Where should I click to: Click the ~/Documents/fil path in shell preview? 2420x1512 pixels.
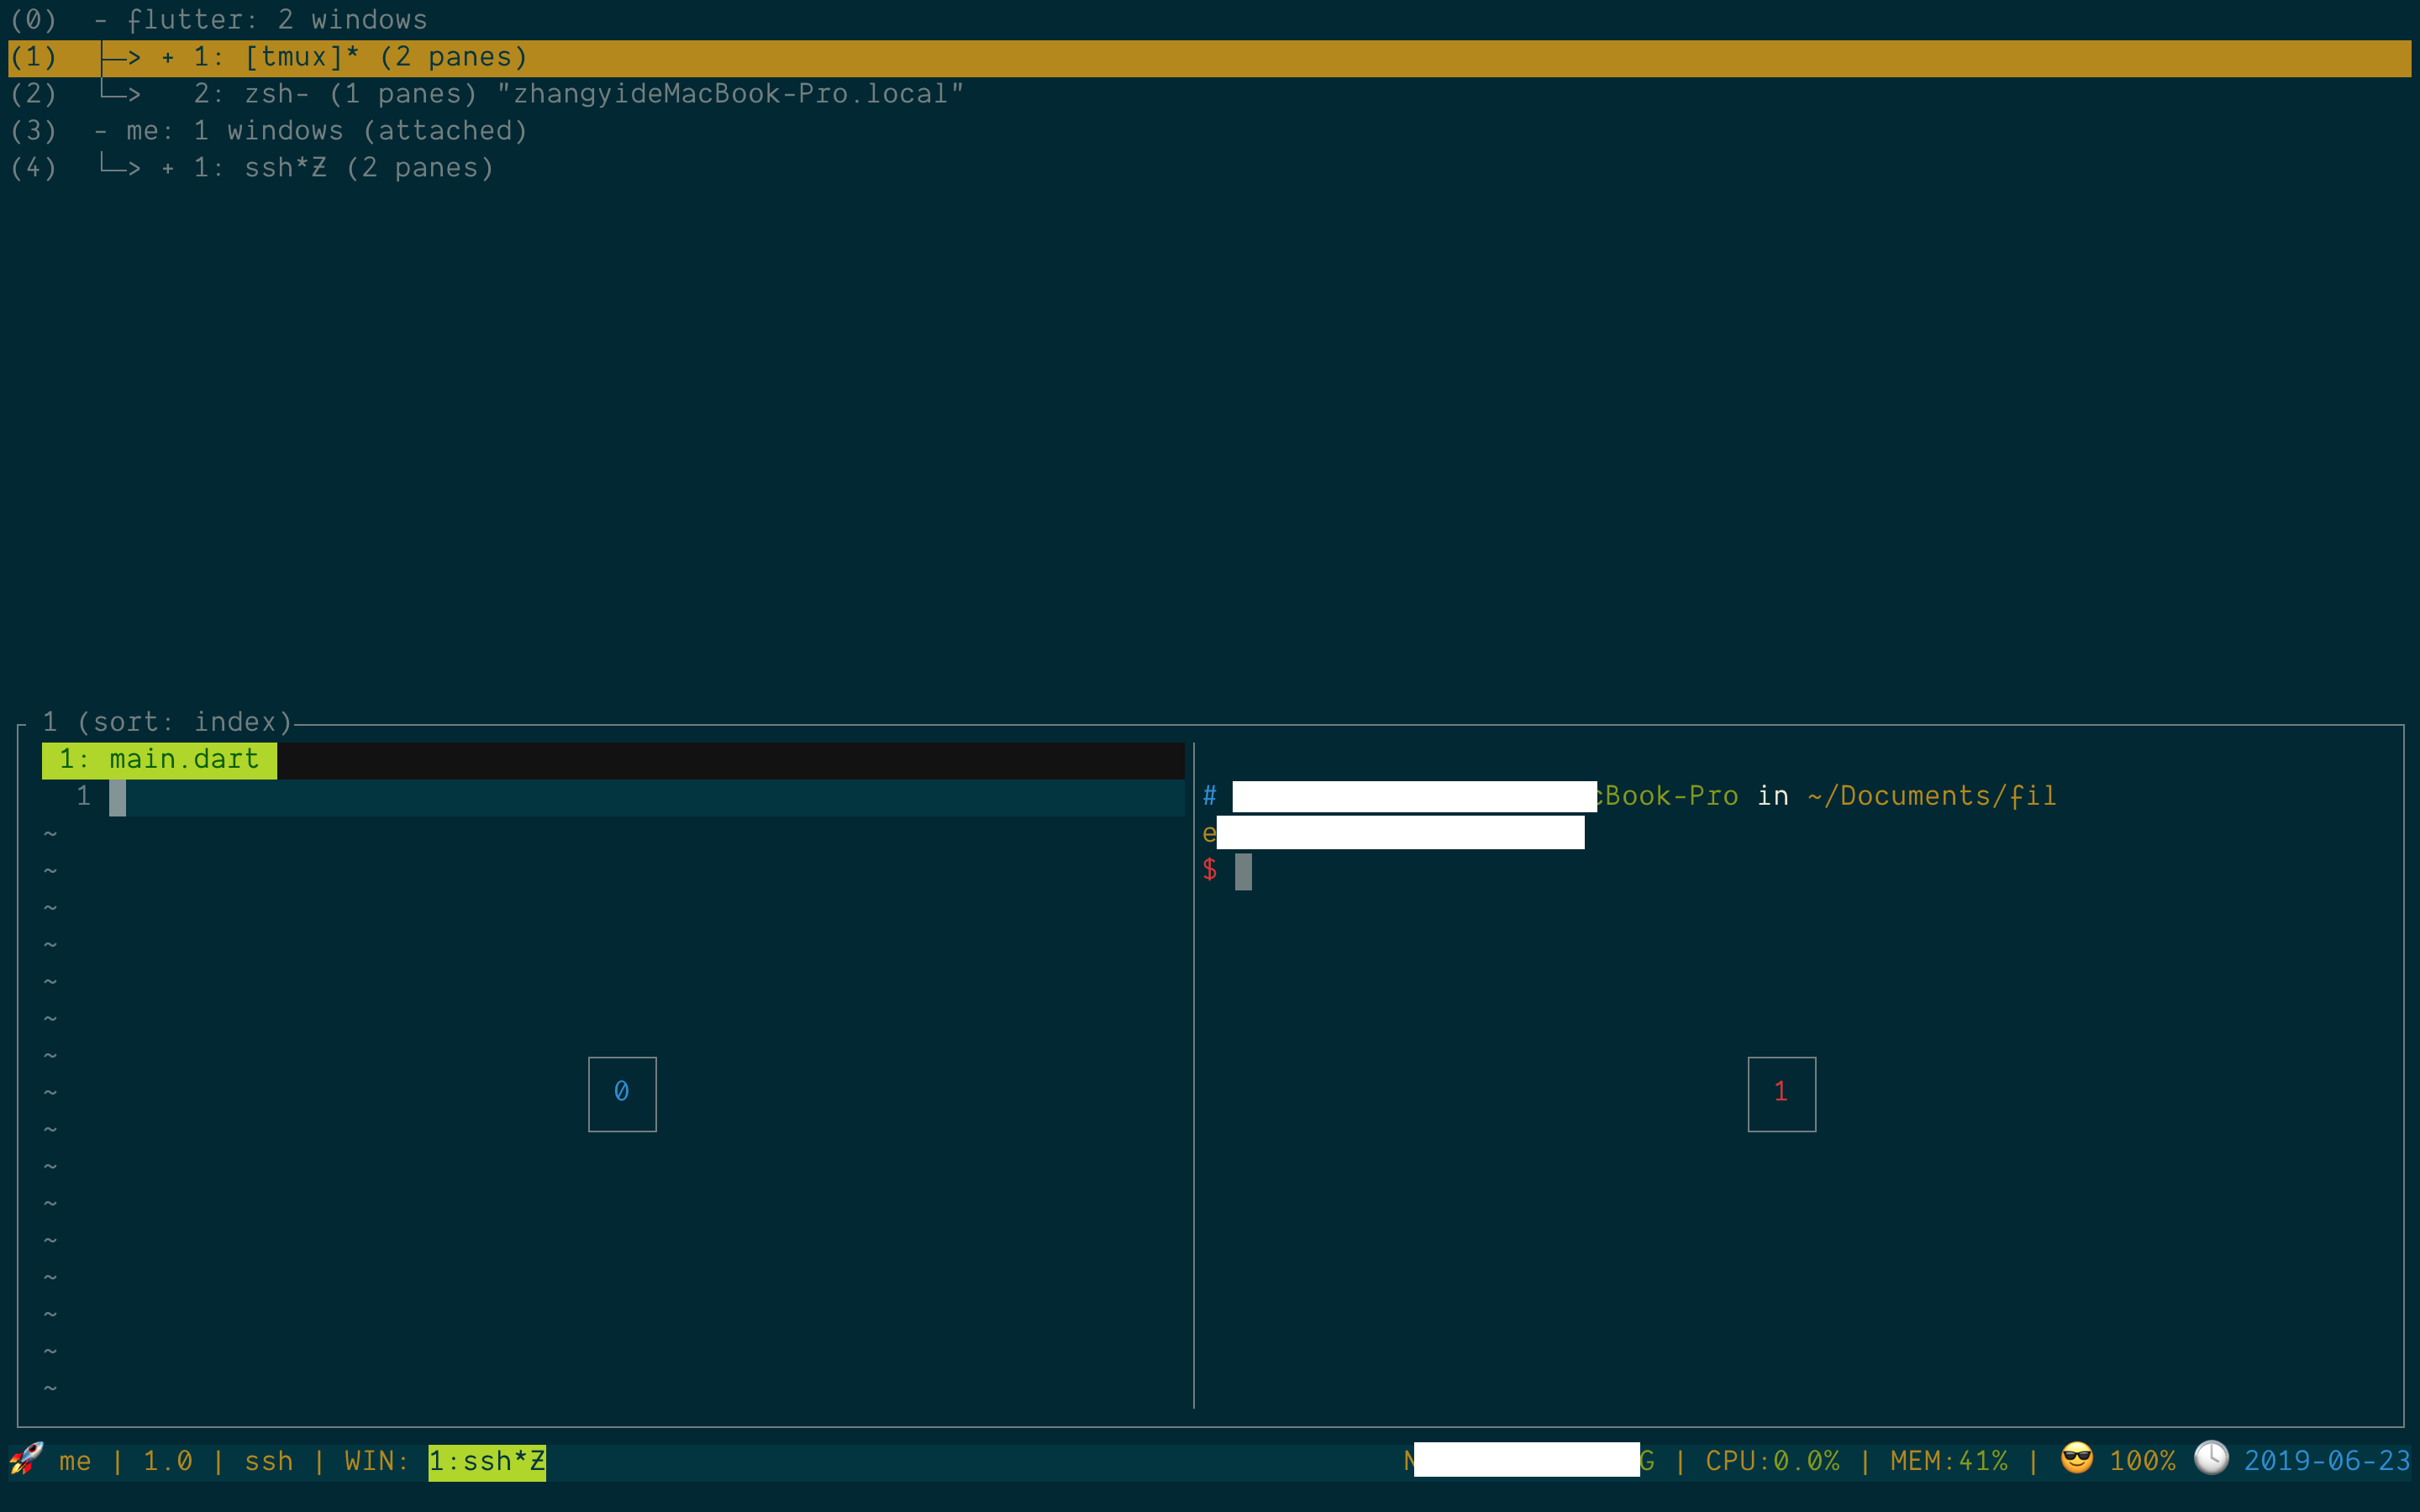click(x=1932, y=797)
